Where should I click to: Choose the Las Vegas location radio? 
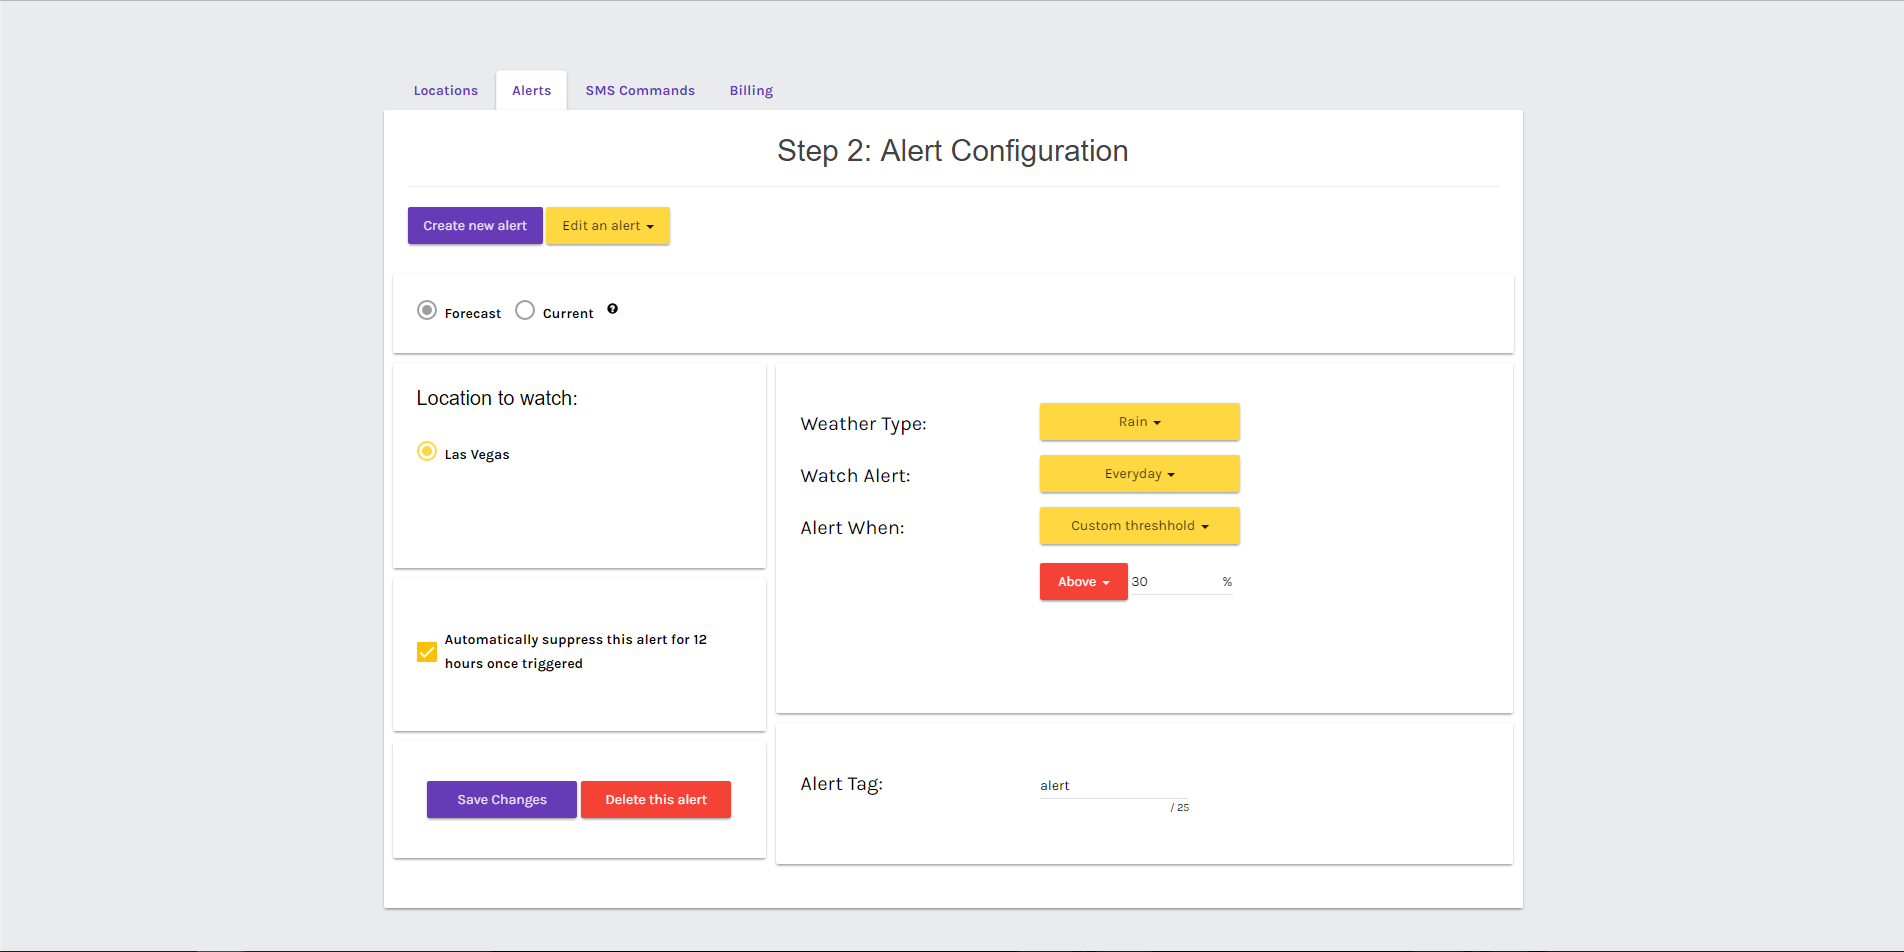(x=427, y=451)
